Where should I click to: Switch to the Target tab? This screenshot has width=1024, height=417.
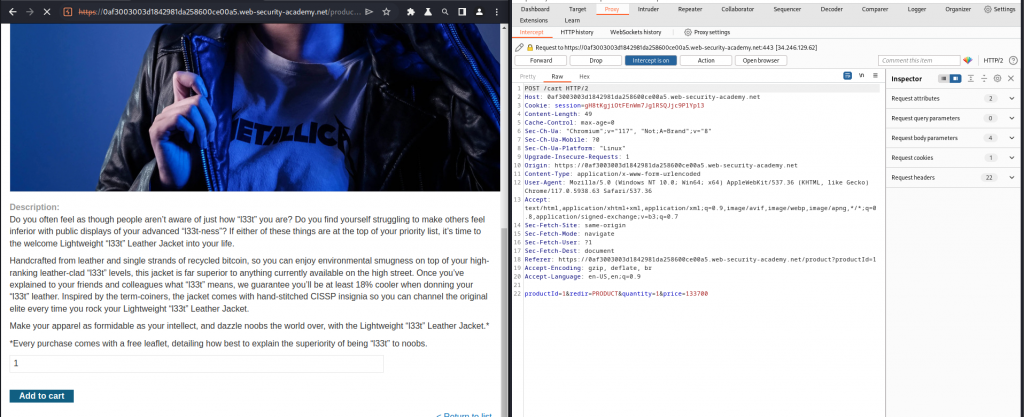(577, 9)
